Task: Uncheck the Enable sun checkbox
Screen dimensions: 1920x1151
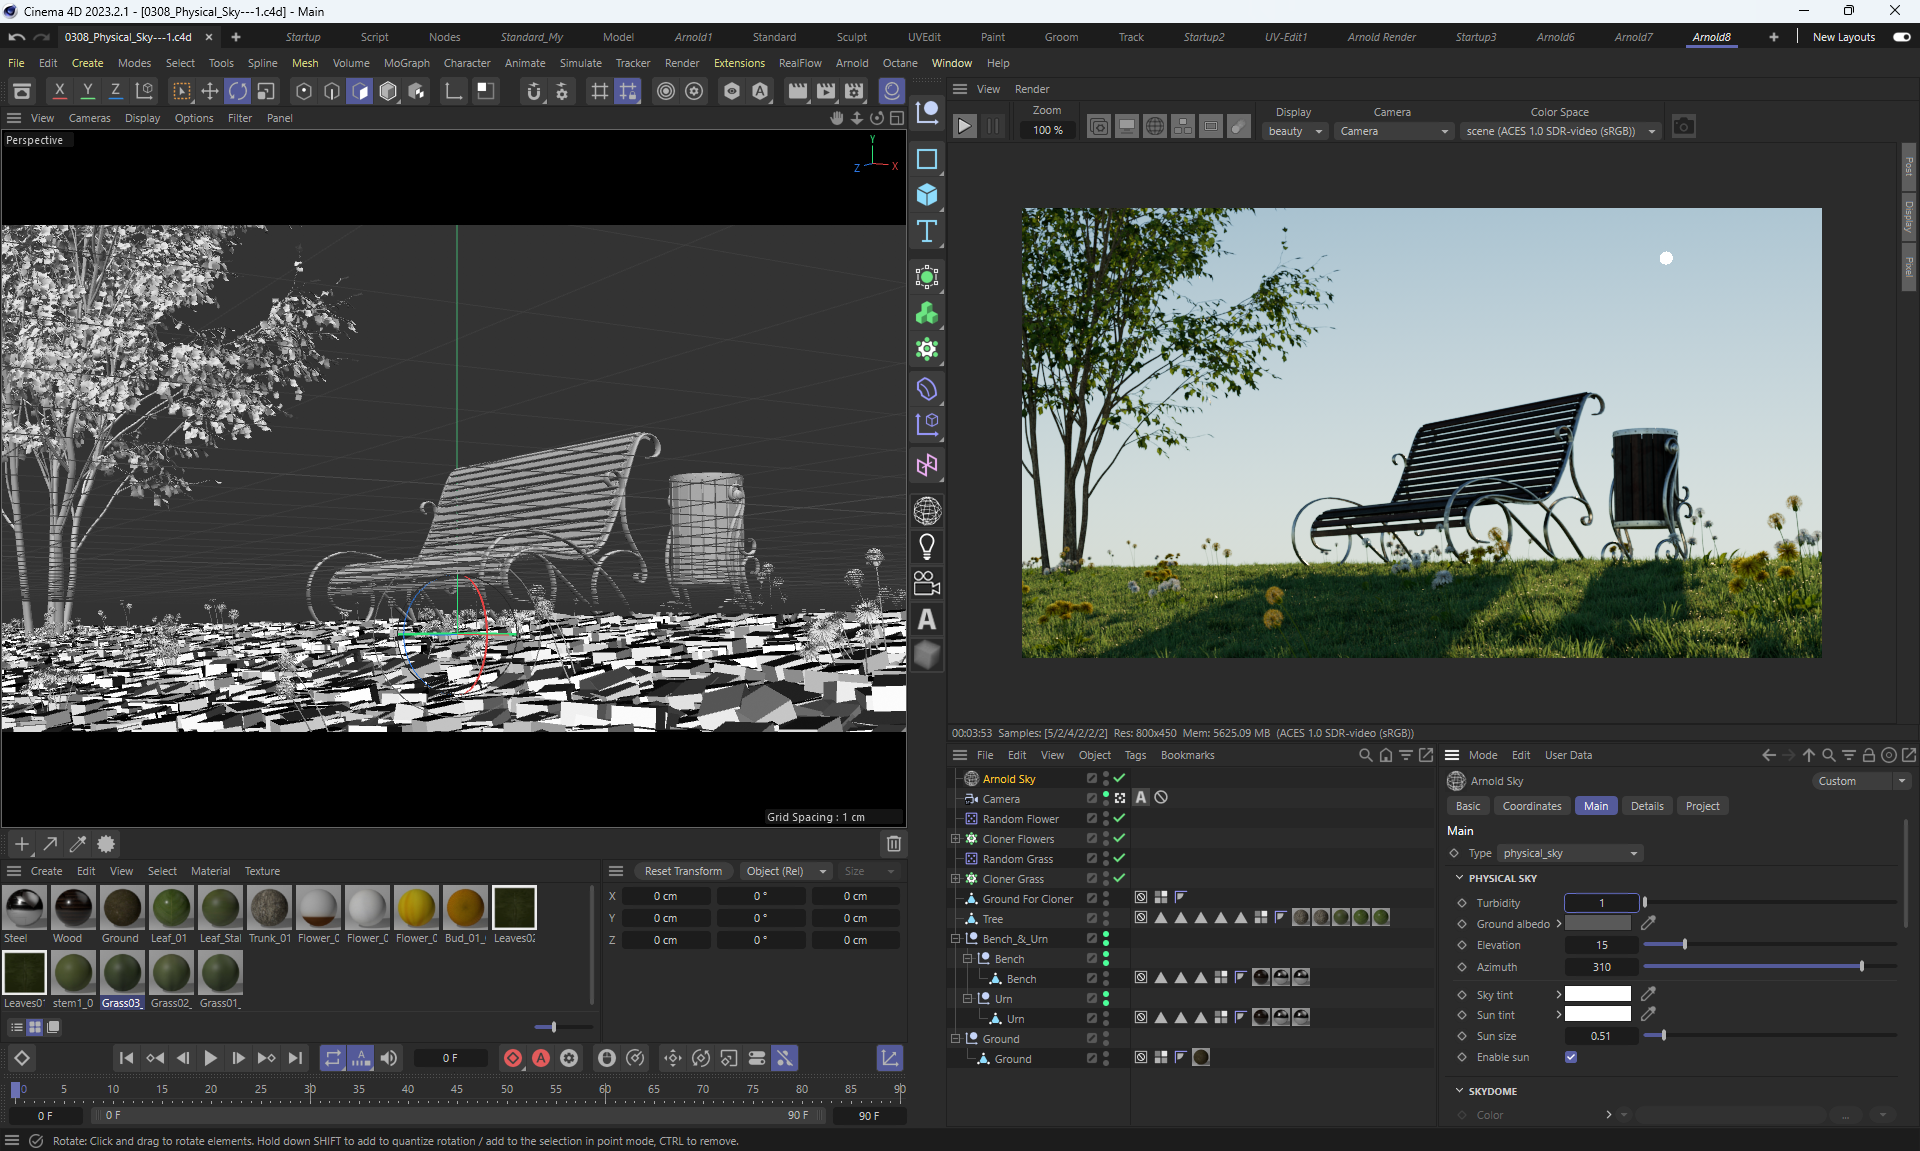Action: click(1571, 1057)
